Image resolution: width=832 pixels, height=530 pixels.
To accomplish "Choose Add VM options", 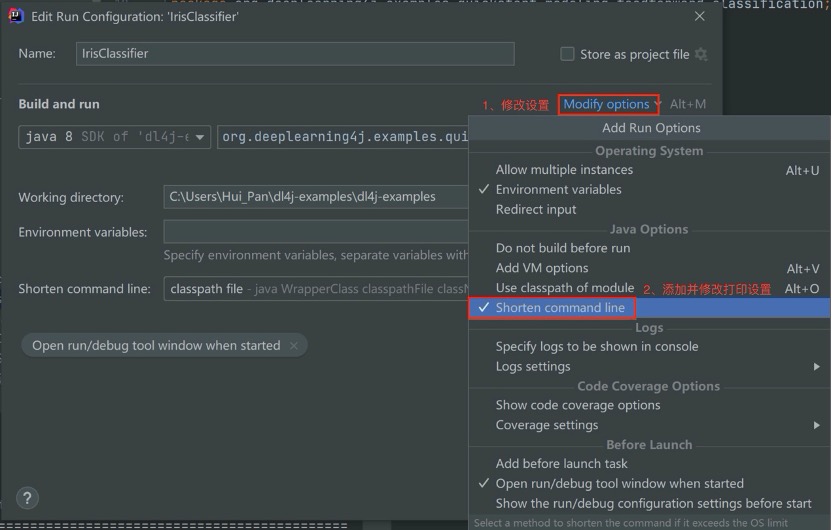I will [650, 268].
